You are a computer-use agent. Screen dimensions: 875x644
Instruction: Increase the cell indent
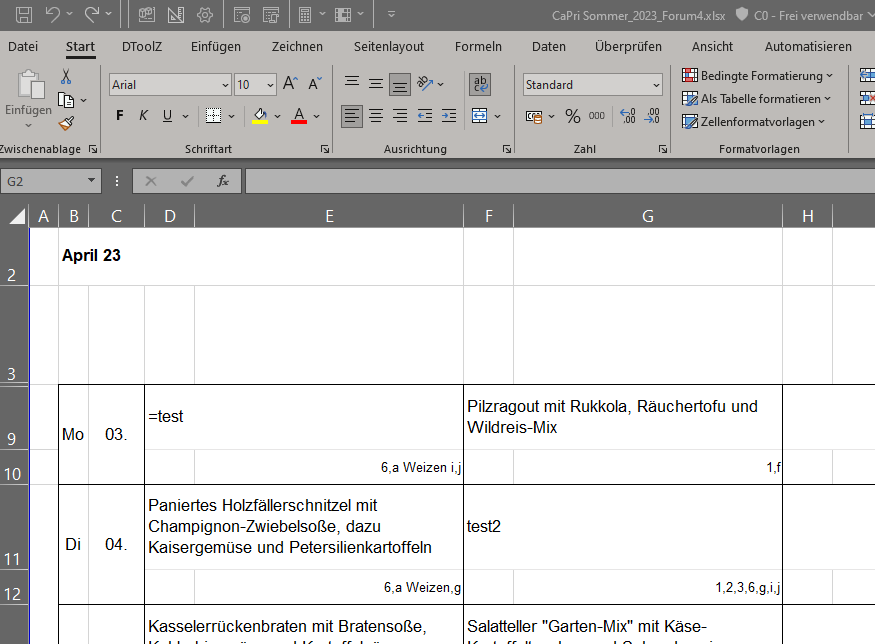point(449,116)
